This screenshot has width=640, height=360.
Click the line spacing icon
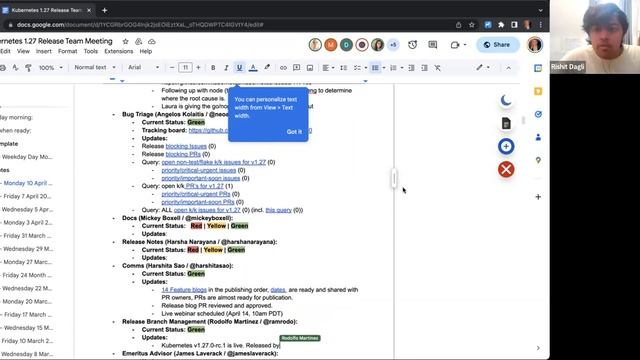point(344,68)
